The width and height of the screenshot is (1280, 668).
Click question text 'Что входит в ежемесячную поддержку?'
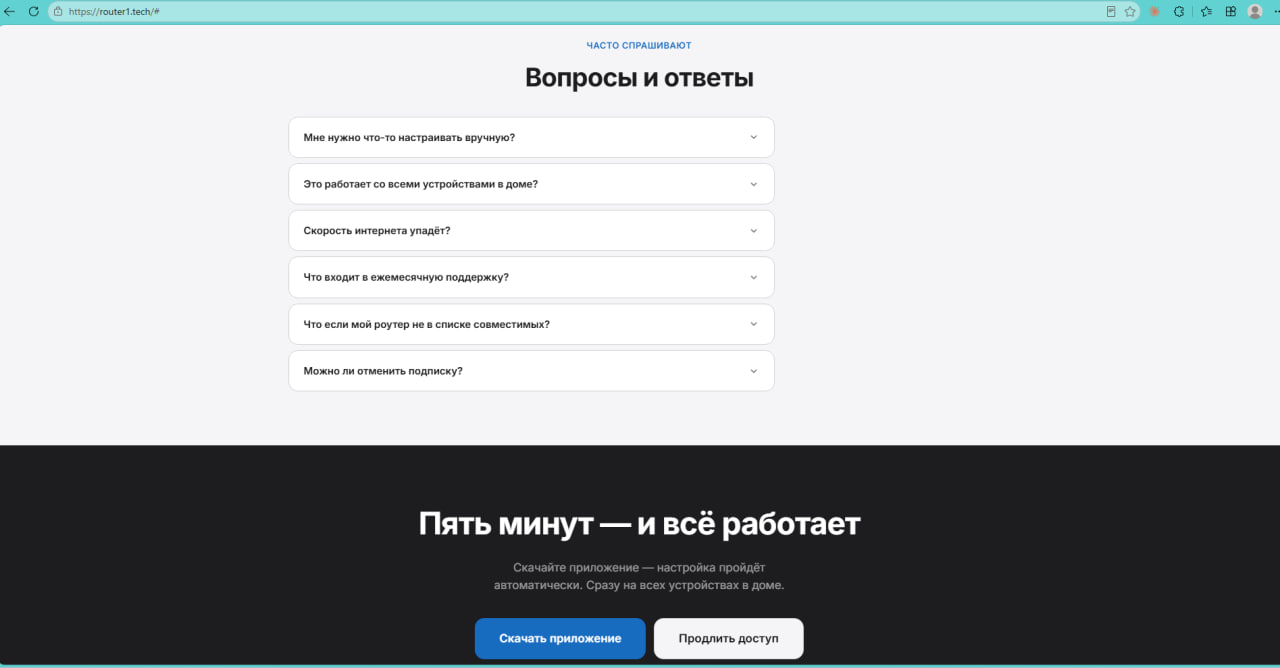pos(406,277)
